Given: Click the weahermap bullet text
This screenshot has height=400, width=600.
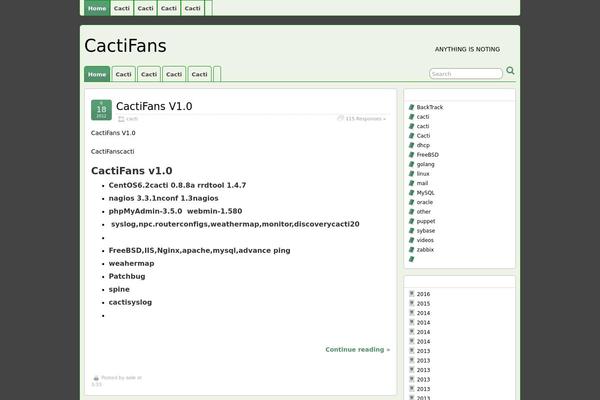Looking at the screenshot, I should click(x=131, y=263).
